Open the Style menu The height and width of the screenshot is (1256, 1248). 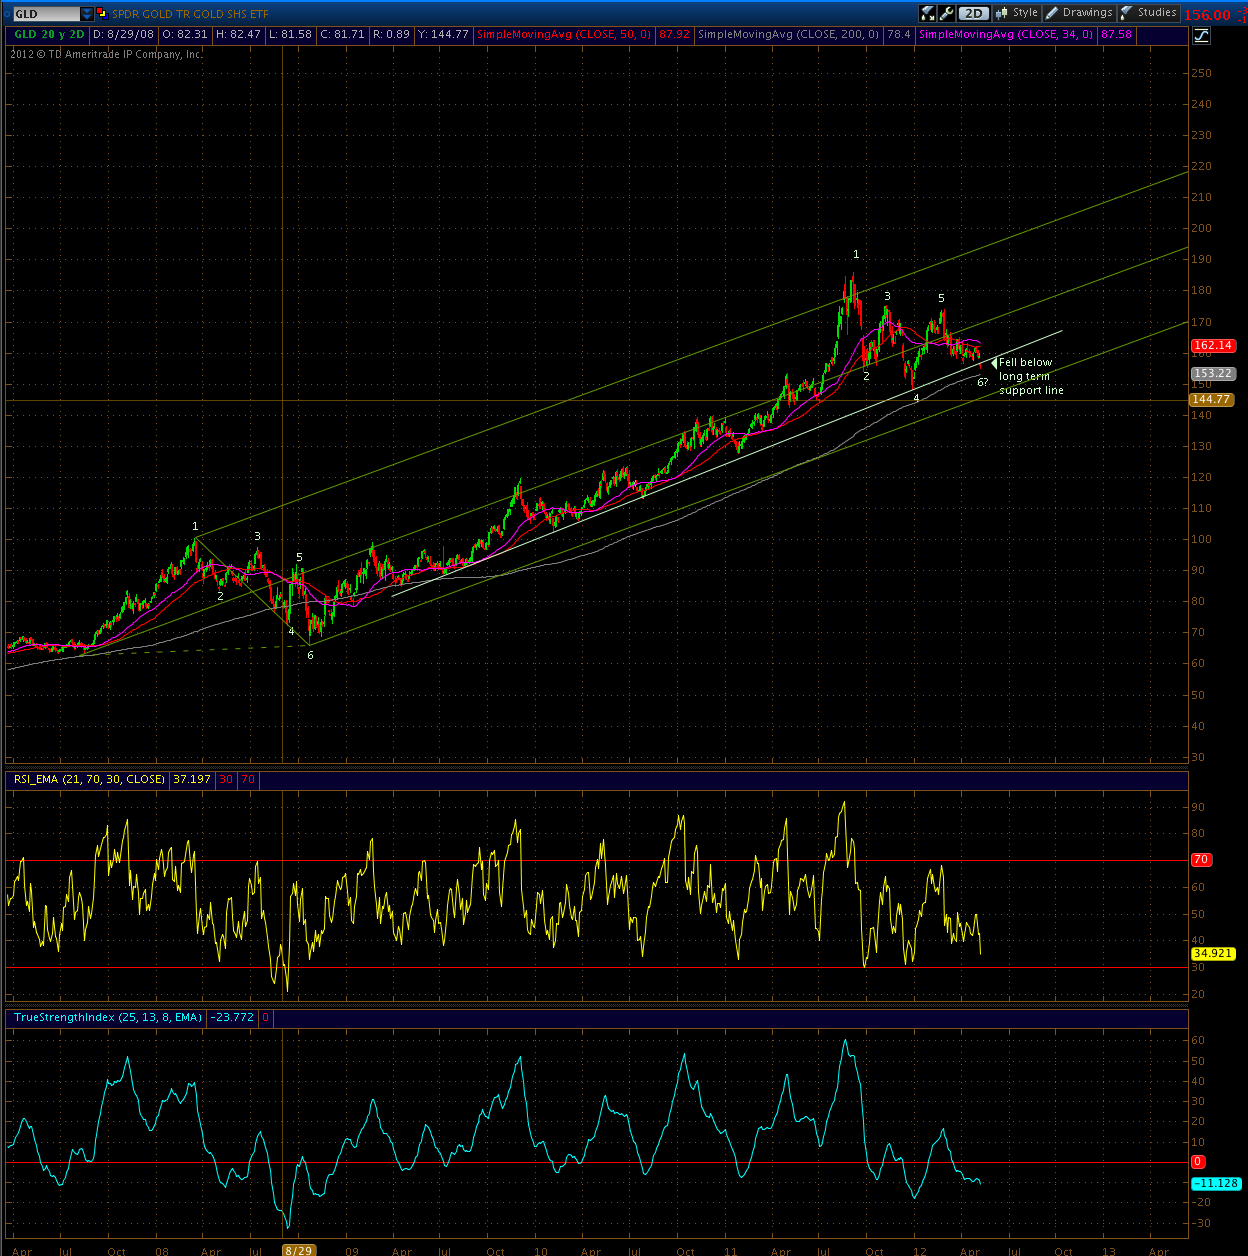[x=1016, y=13]
